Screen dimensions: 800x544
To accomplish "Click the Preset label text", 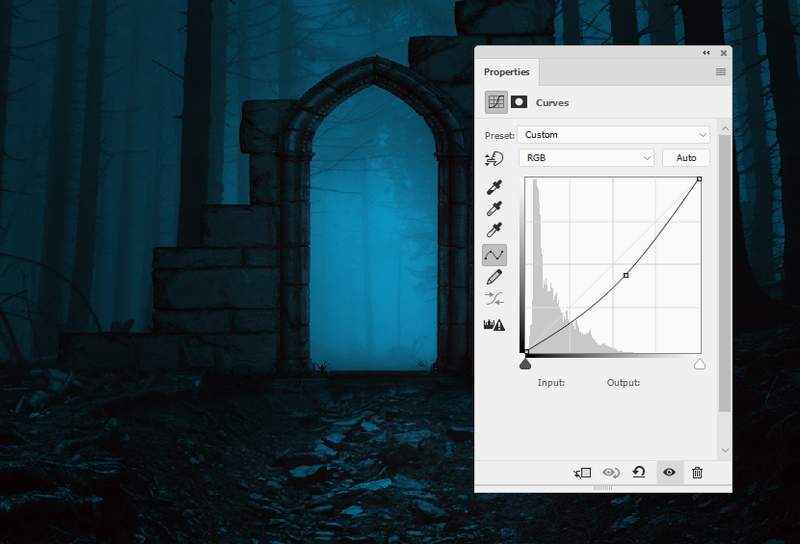I will coord(499,135).
